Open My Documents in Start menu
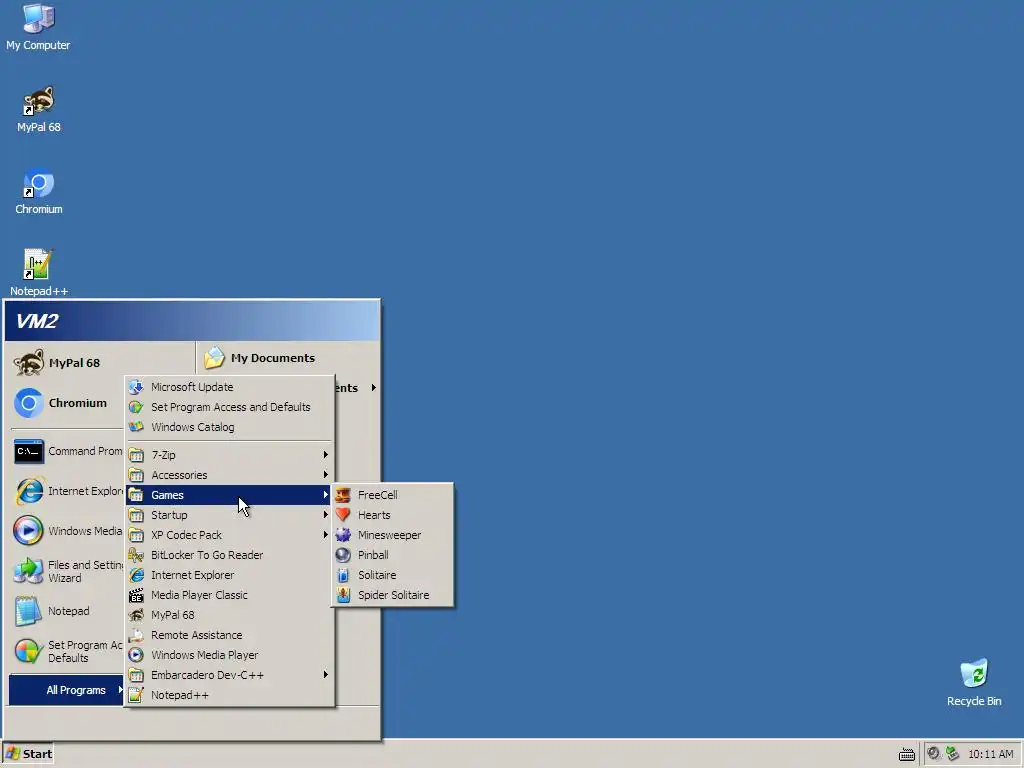1024x768 pixels. [287, 358]
